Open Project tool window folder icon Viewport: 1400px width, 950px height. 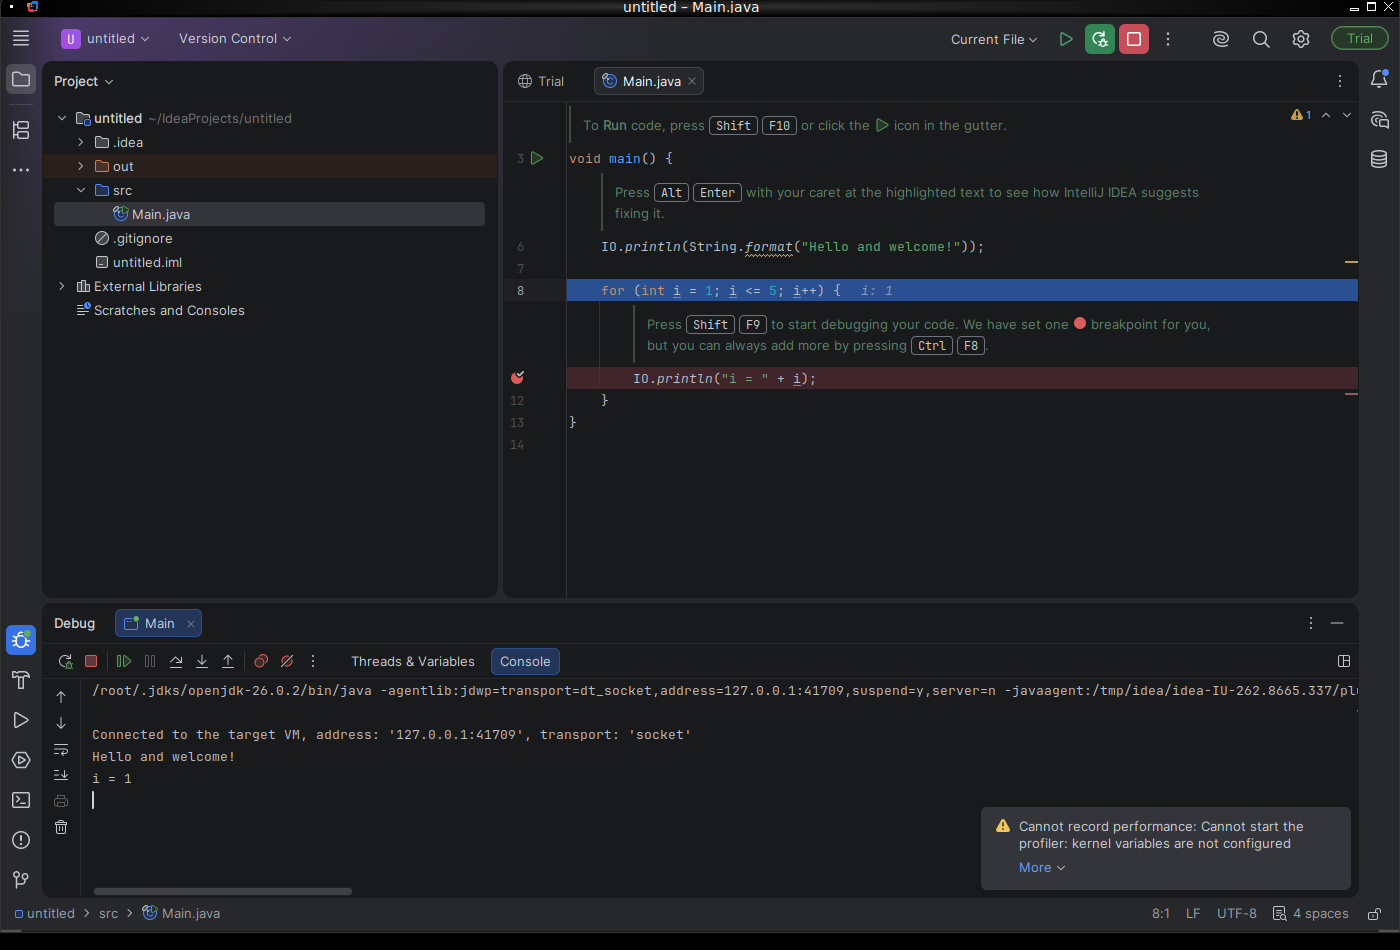tap(21, 79)
